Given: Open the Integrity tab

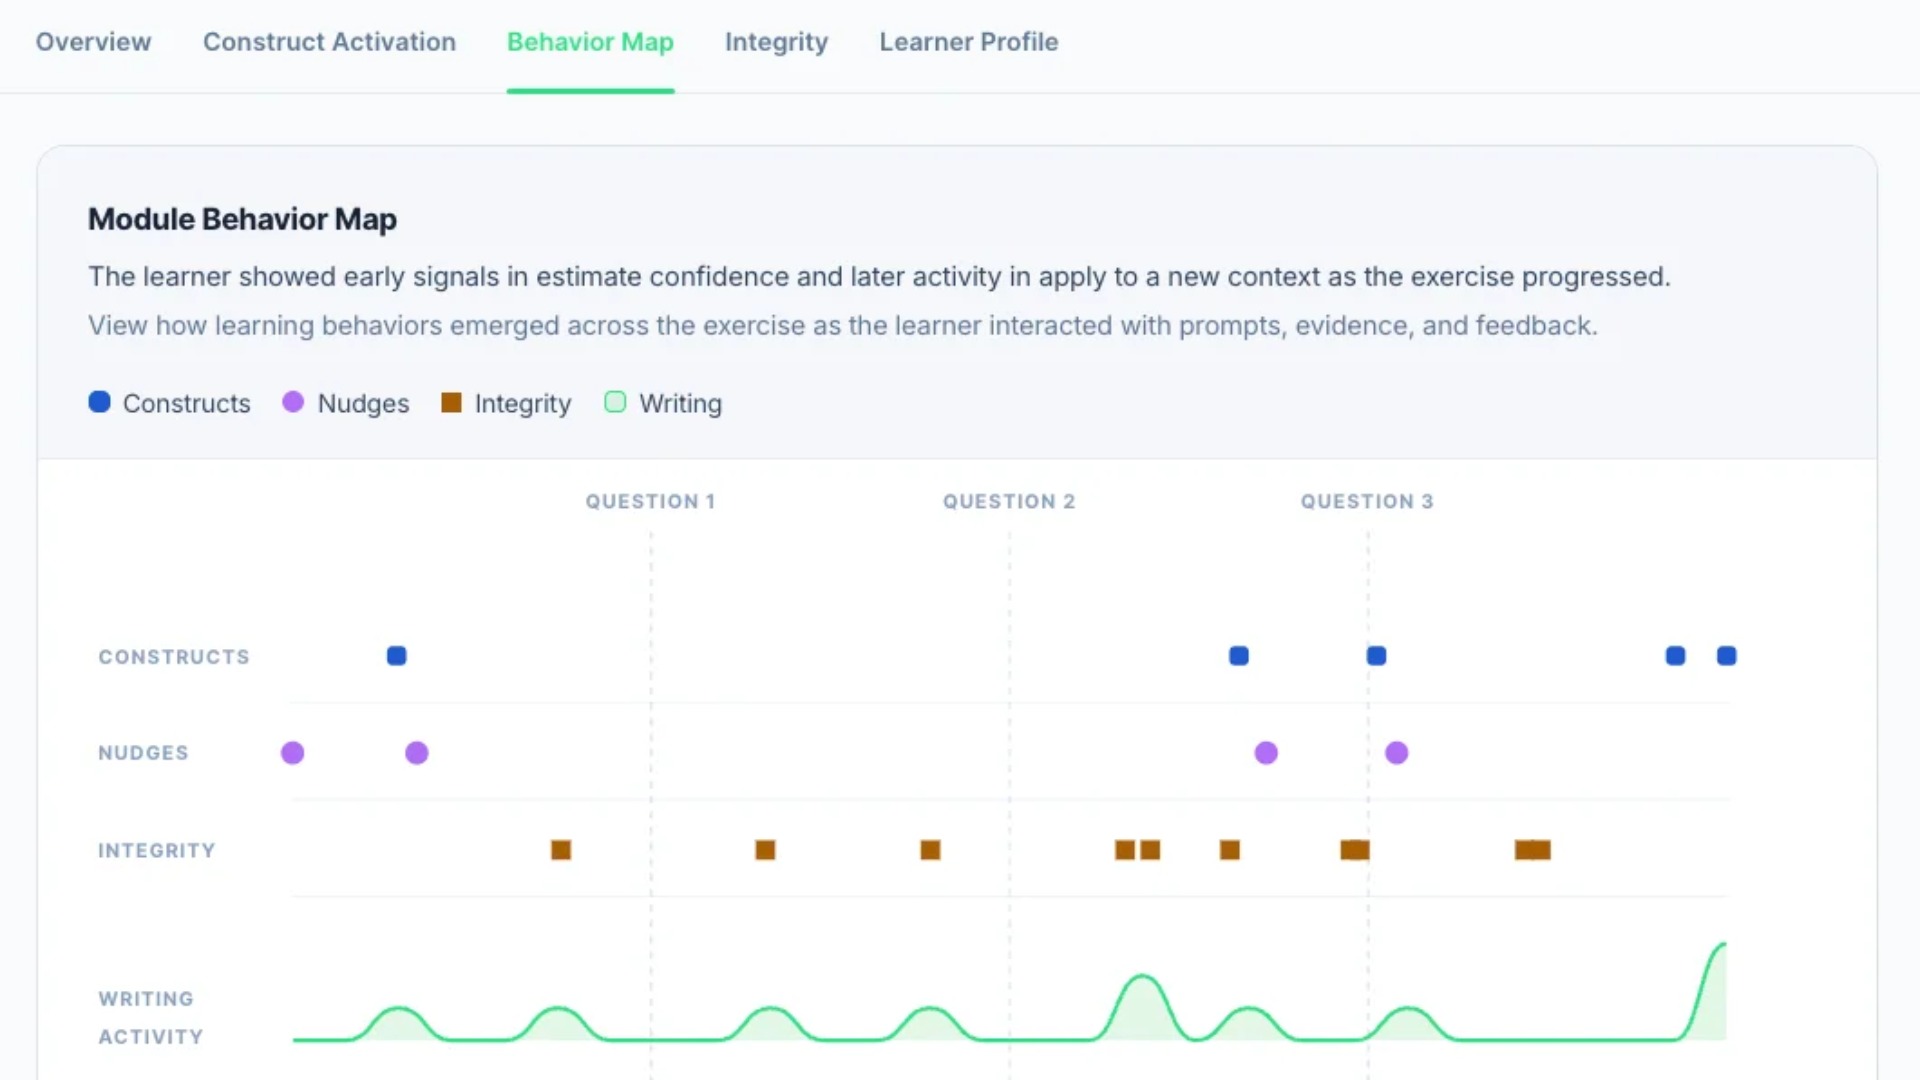Looking at the screenshot, I should coord(776,42).
